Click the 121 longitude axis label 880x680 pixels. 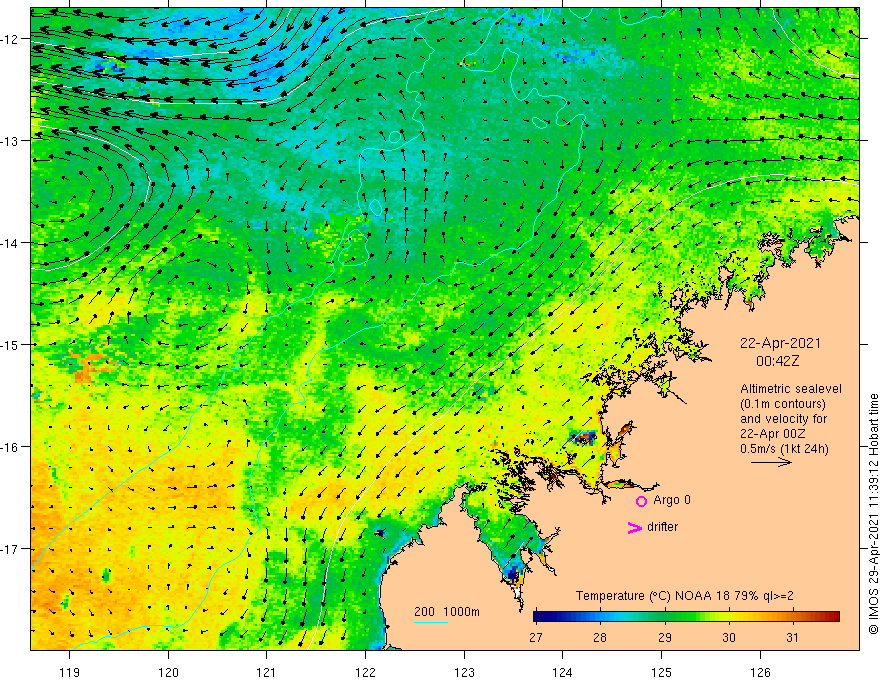[x=267, y=672]
